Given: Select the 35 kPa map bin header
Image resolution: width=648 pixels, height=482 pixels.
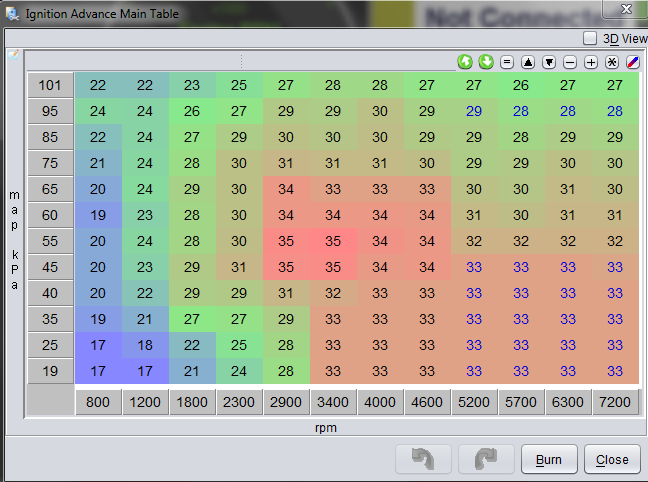Looking at the screenshot, I should pos(50,319).
